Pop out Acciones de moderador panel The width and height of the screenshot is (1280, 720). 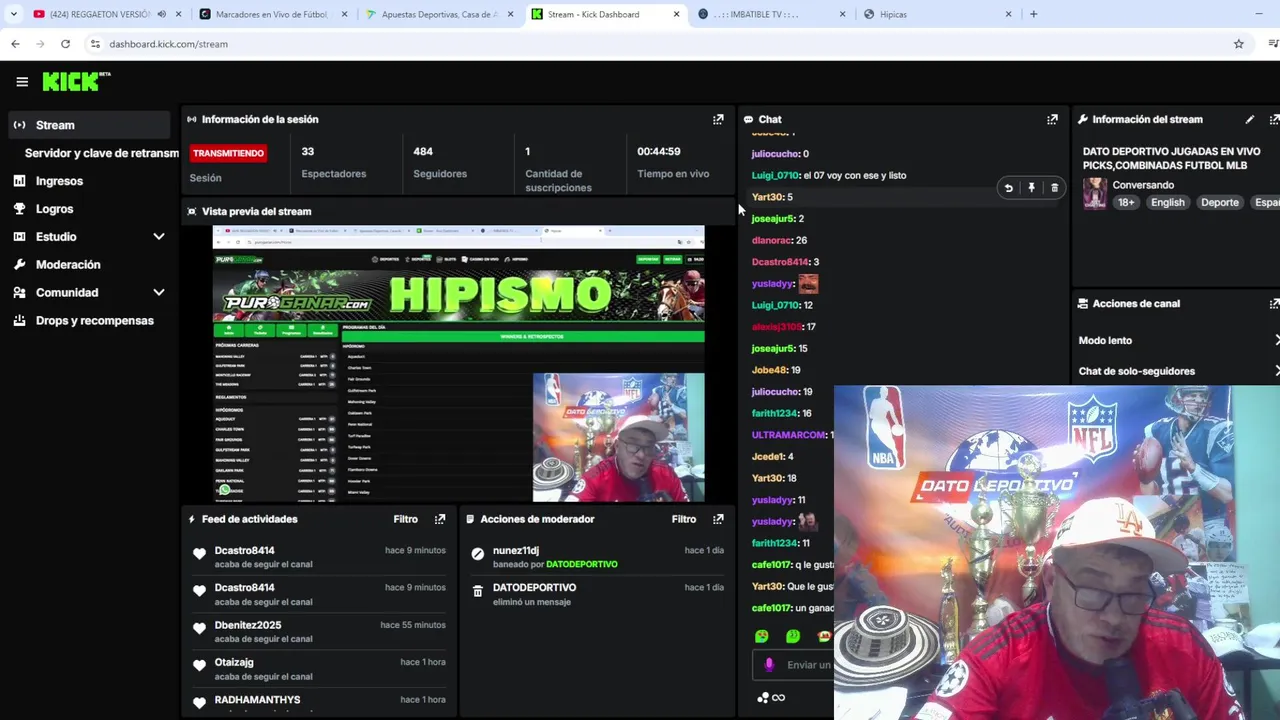[718, 519]
